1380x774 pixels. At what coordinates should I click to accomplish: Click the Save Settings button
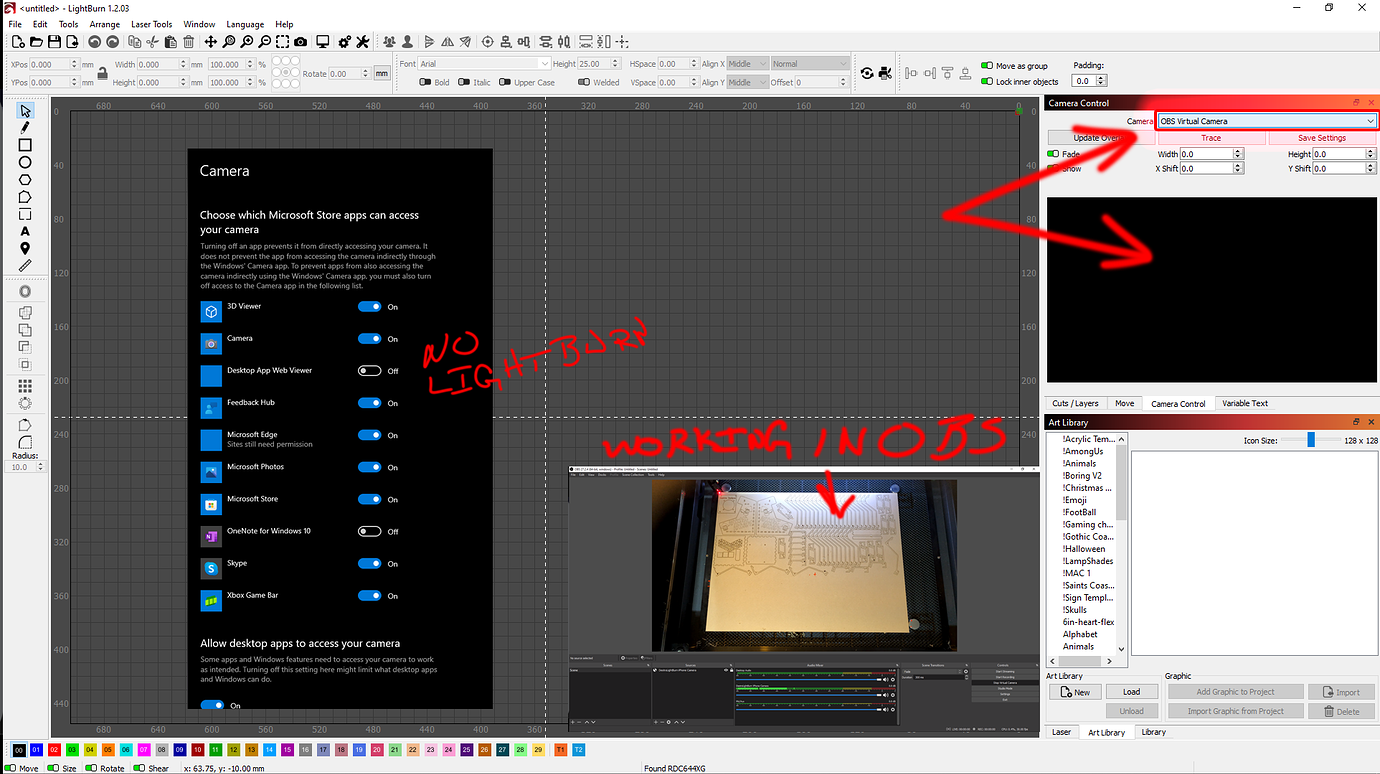pyautogui.click(x=1322, y=138)
